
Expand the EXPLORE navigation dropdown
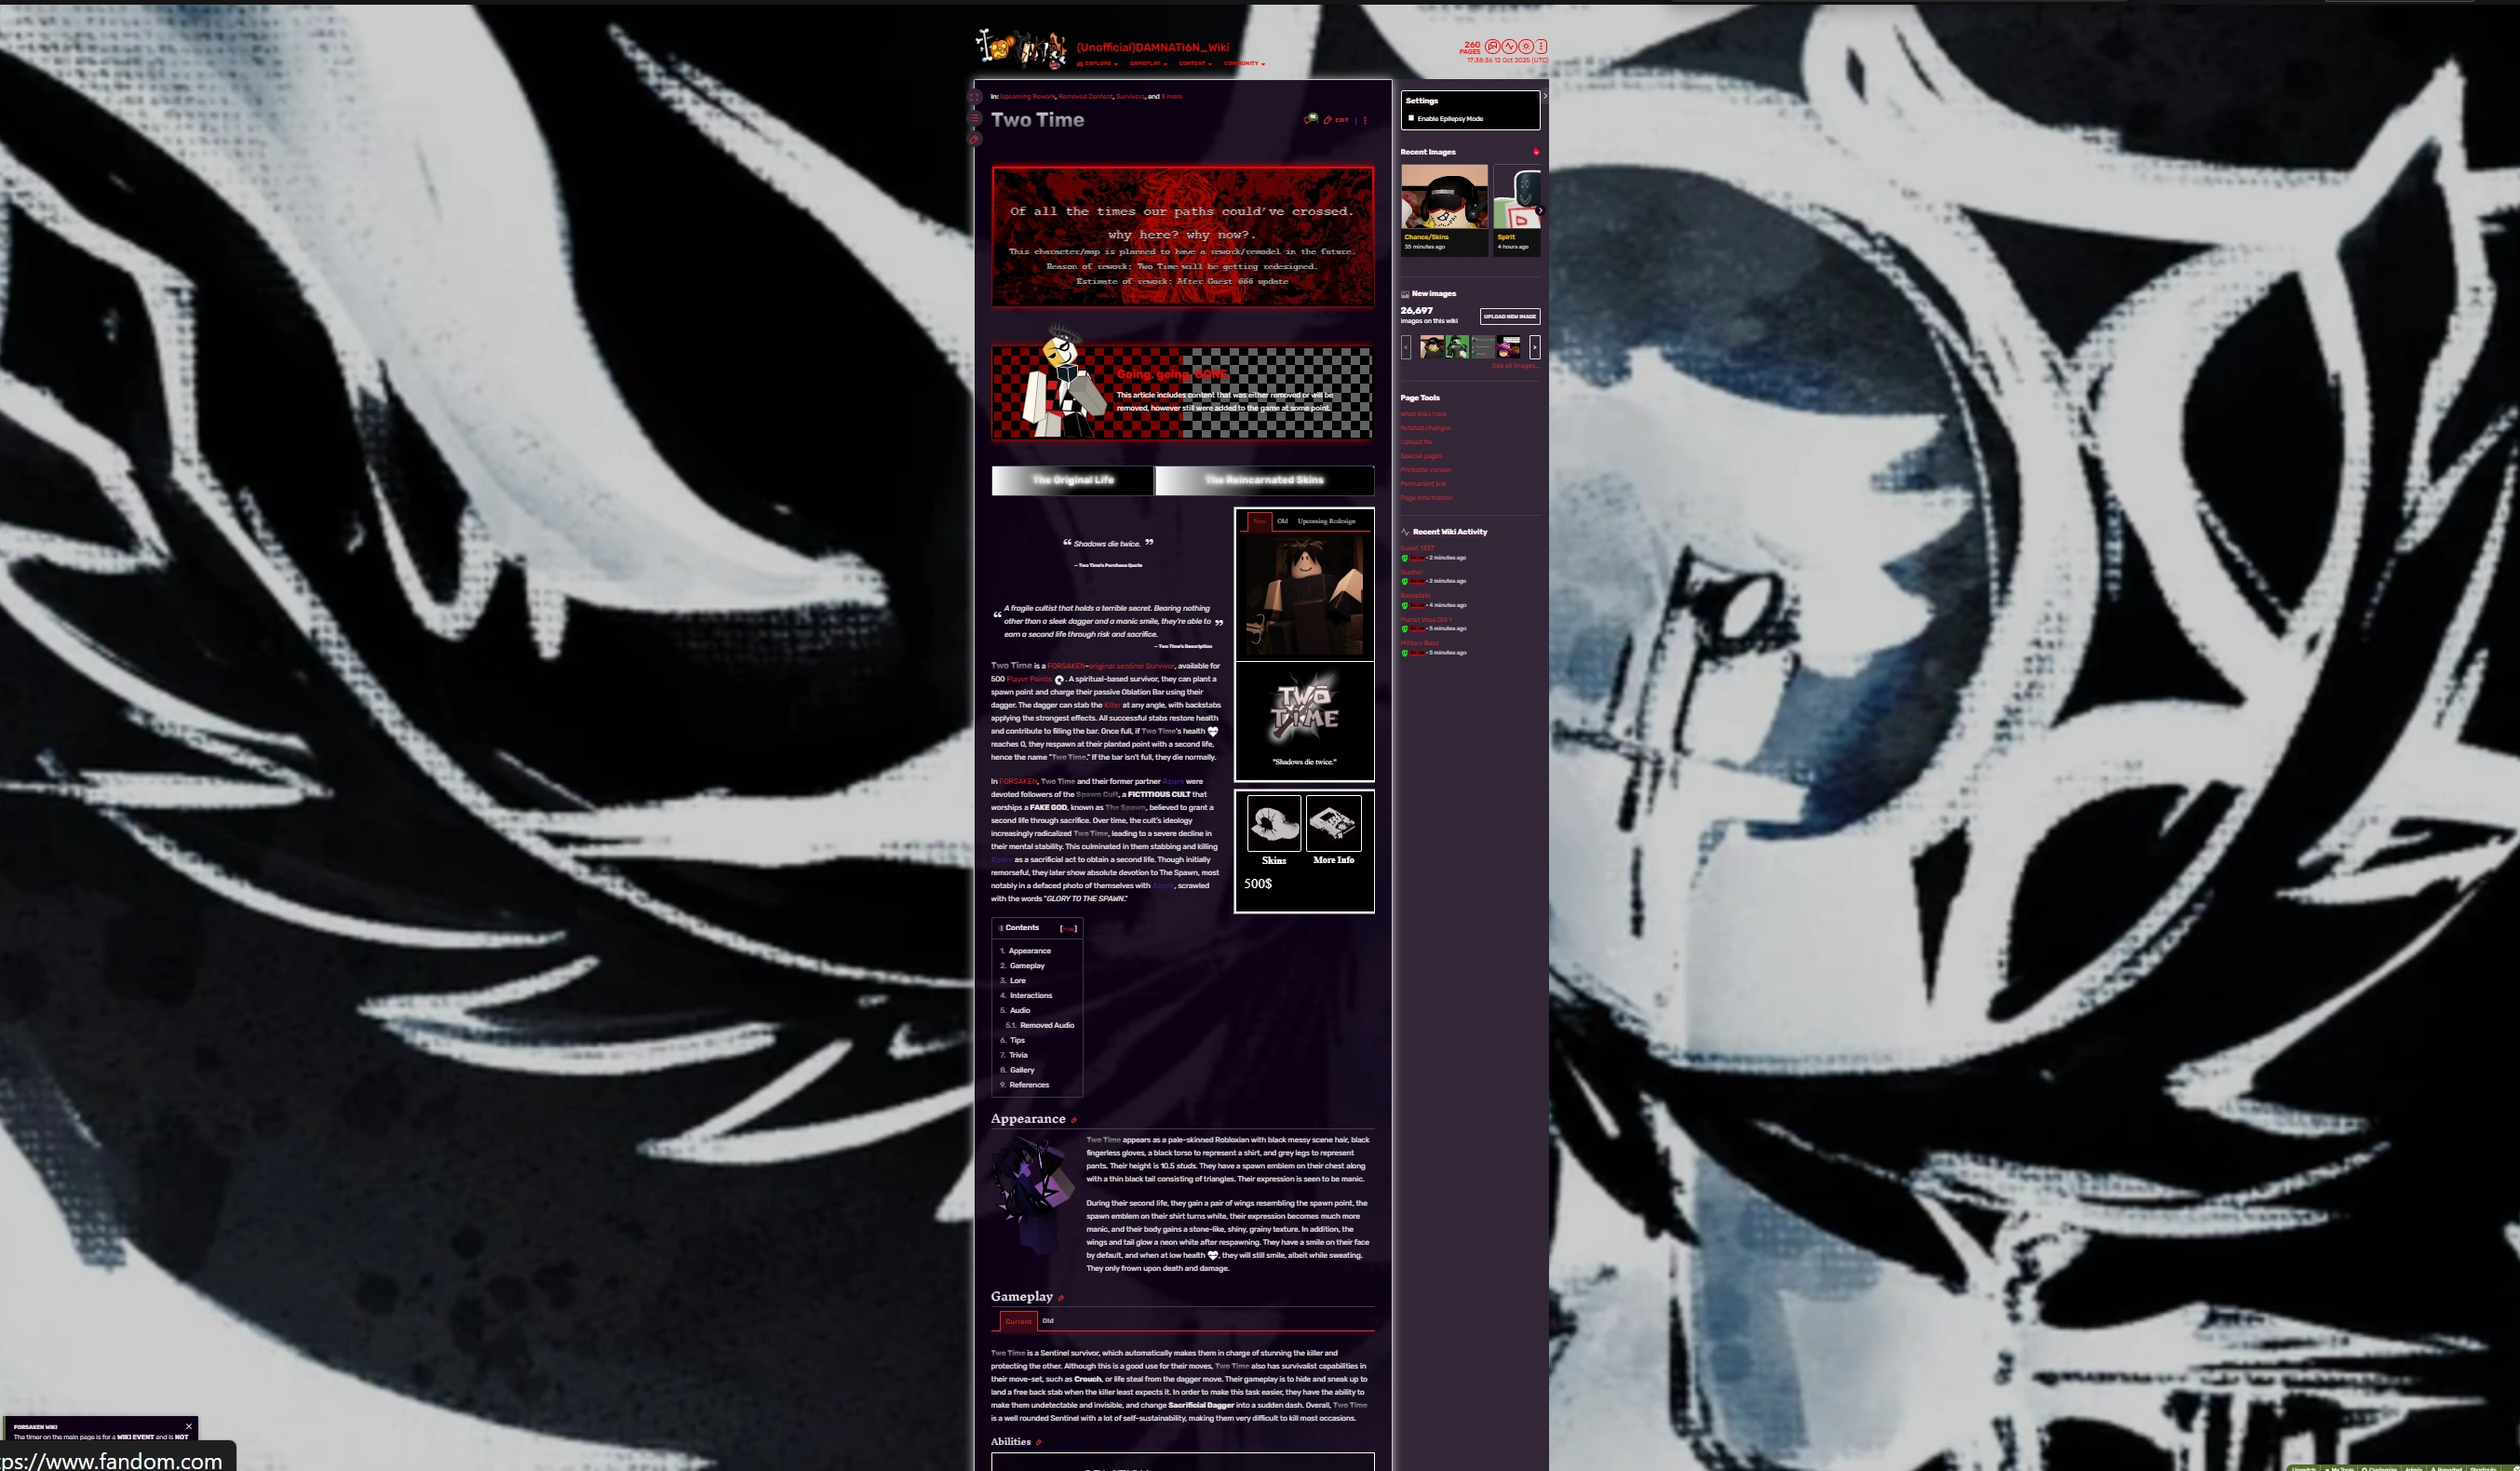point(1099,63)
